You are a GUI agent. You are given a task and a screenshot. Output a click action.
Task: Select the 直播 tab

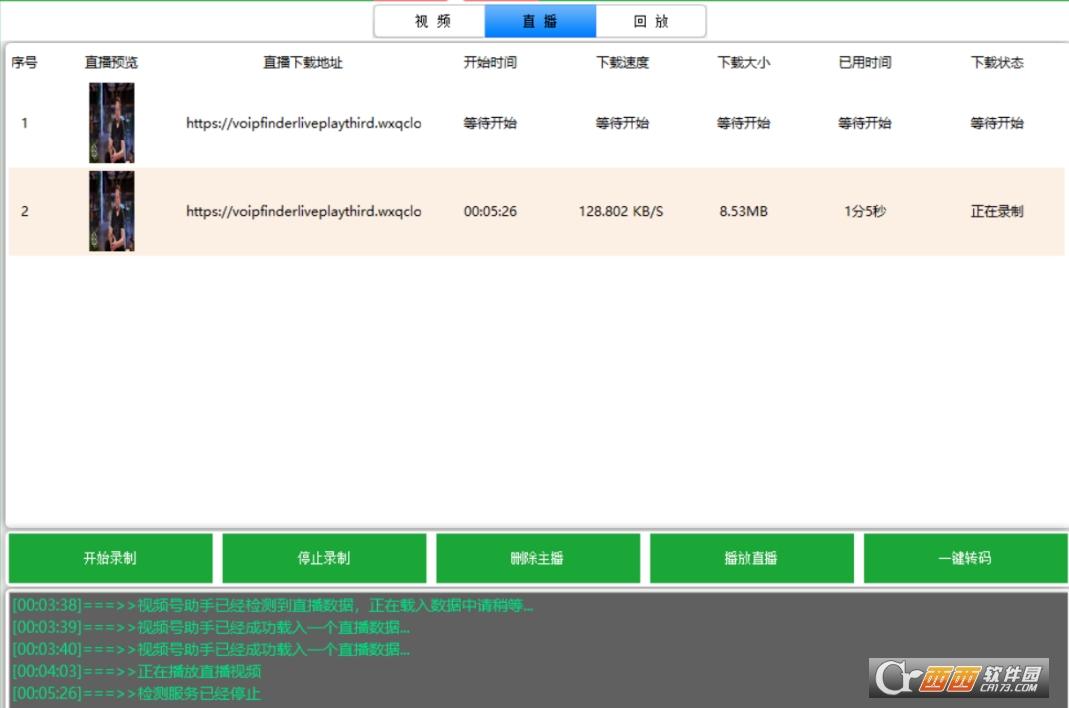(x=540, y=21)
